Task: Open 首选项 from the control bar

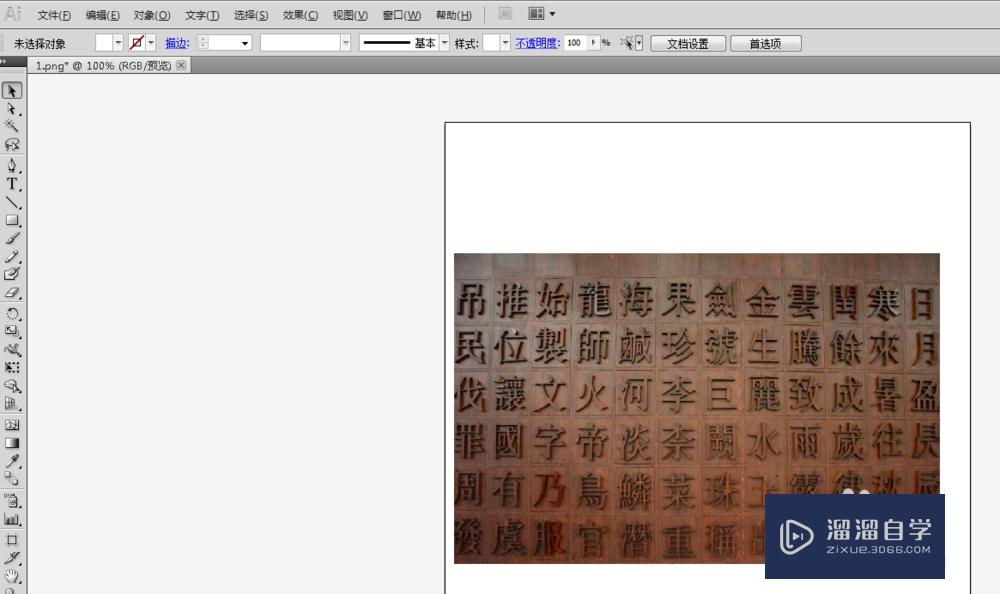Action: (x=765, y=42)
